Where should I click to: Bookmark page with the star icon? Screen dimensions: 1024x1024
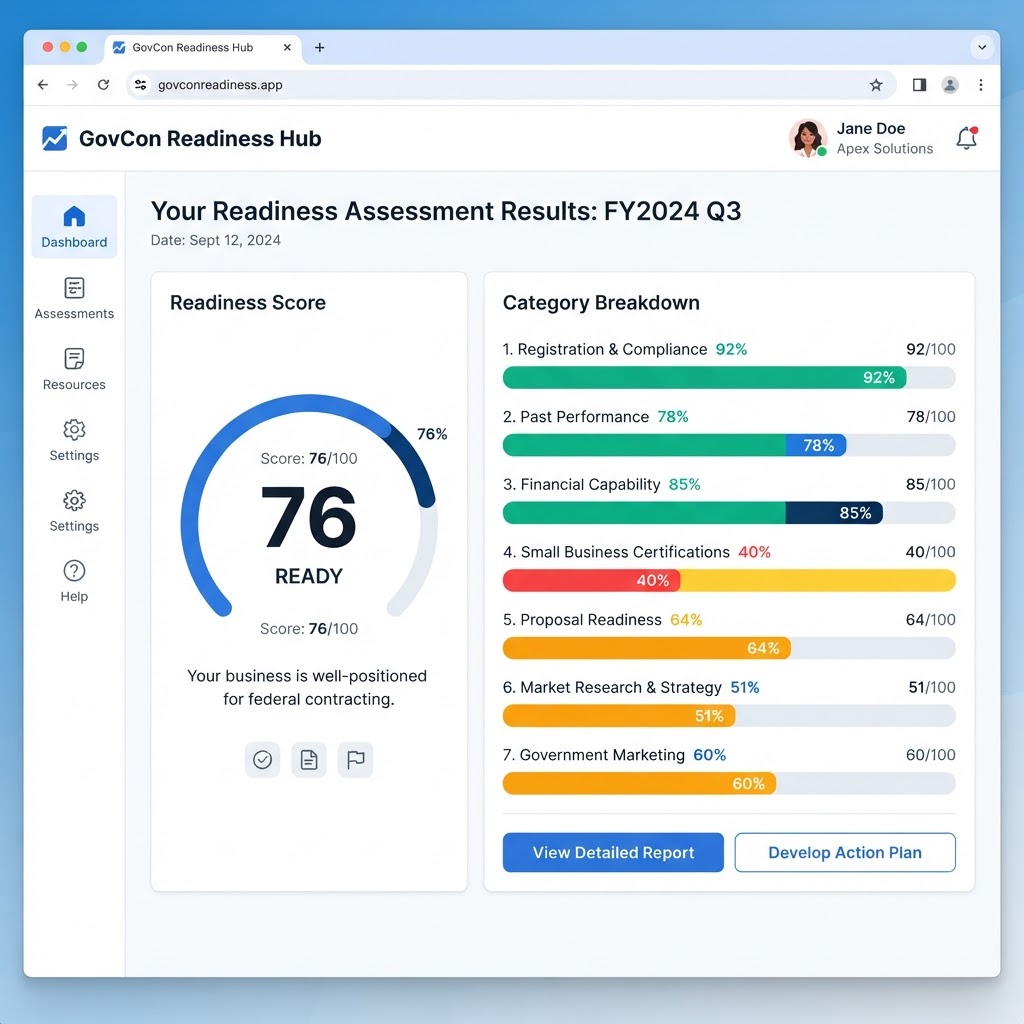(x=876, y=85)
